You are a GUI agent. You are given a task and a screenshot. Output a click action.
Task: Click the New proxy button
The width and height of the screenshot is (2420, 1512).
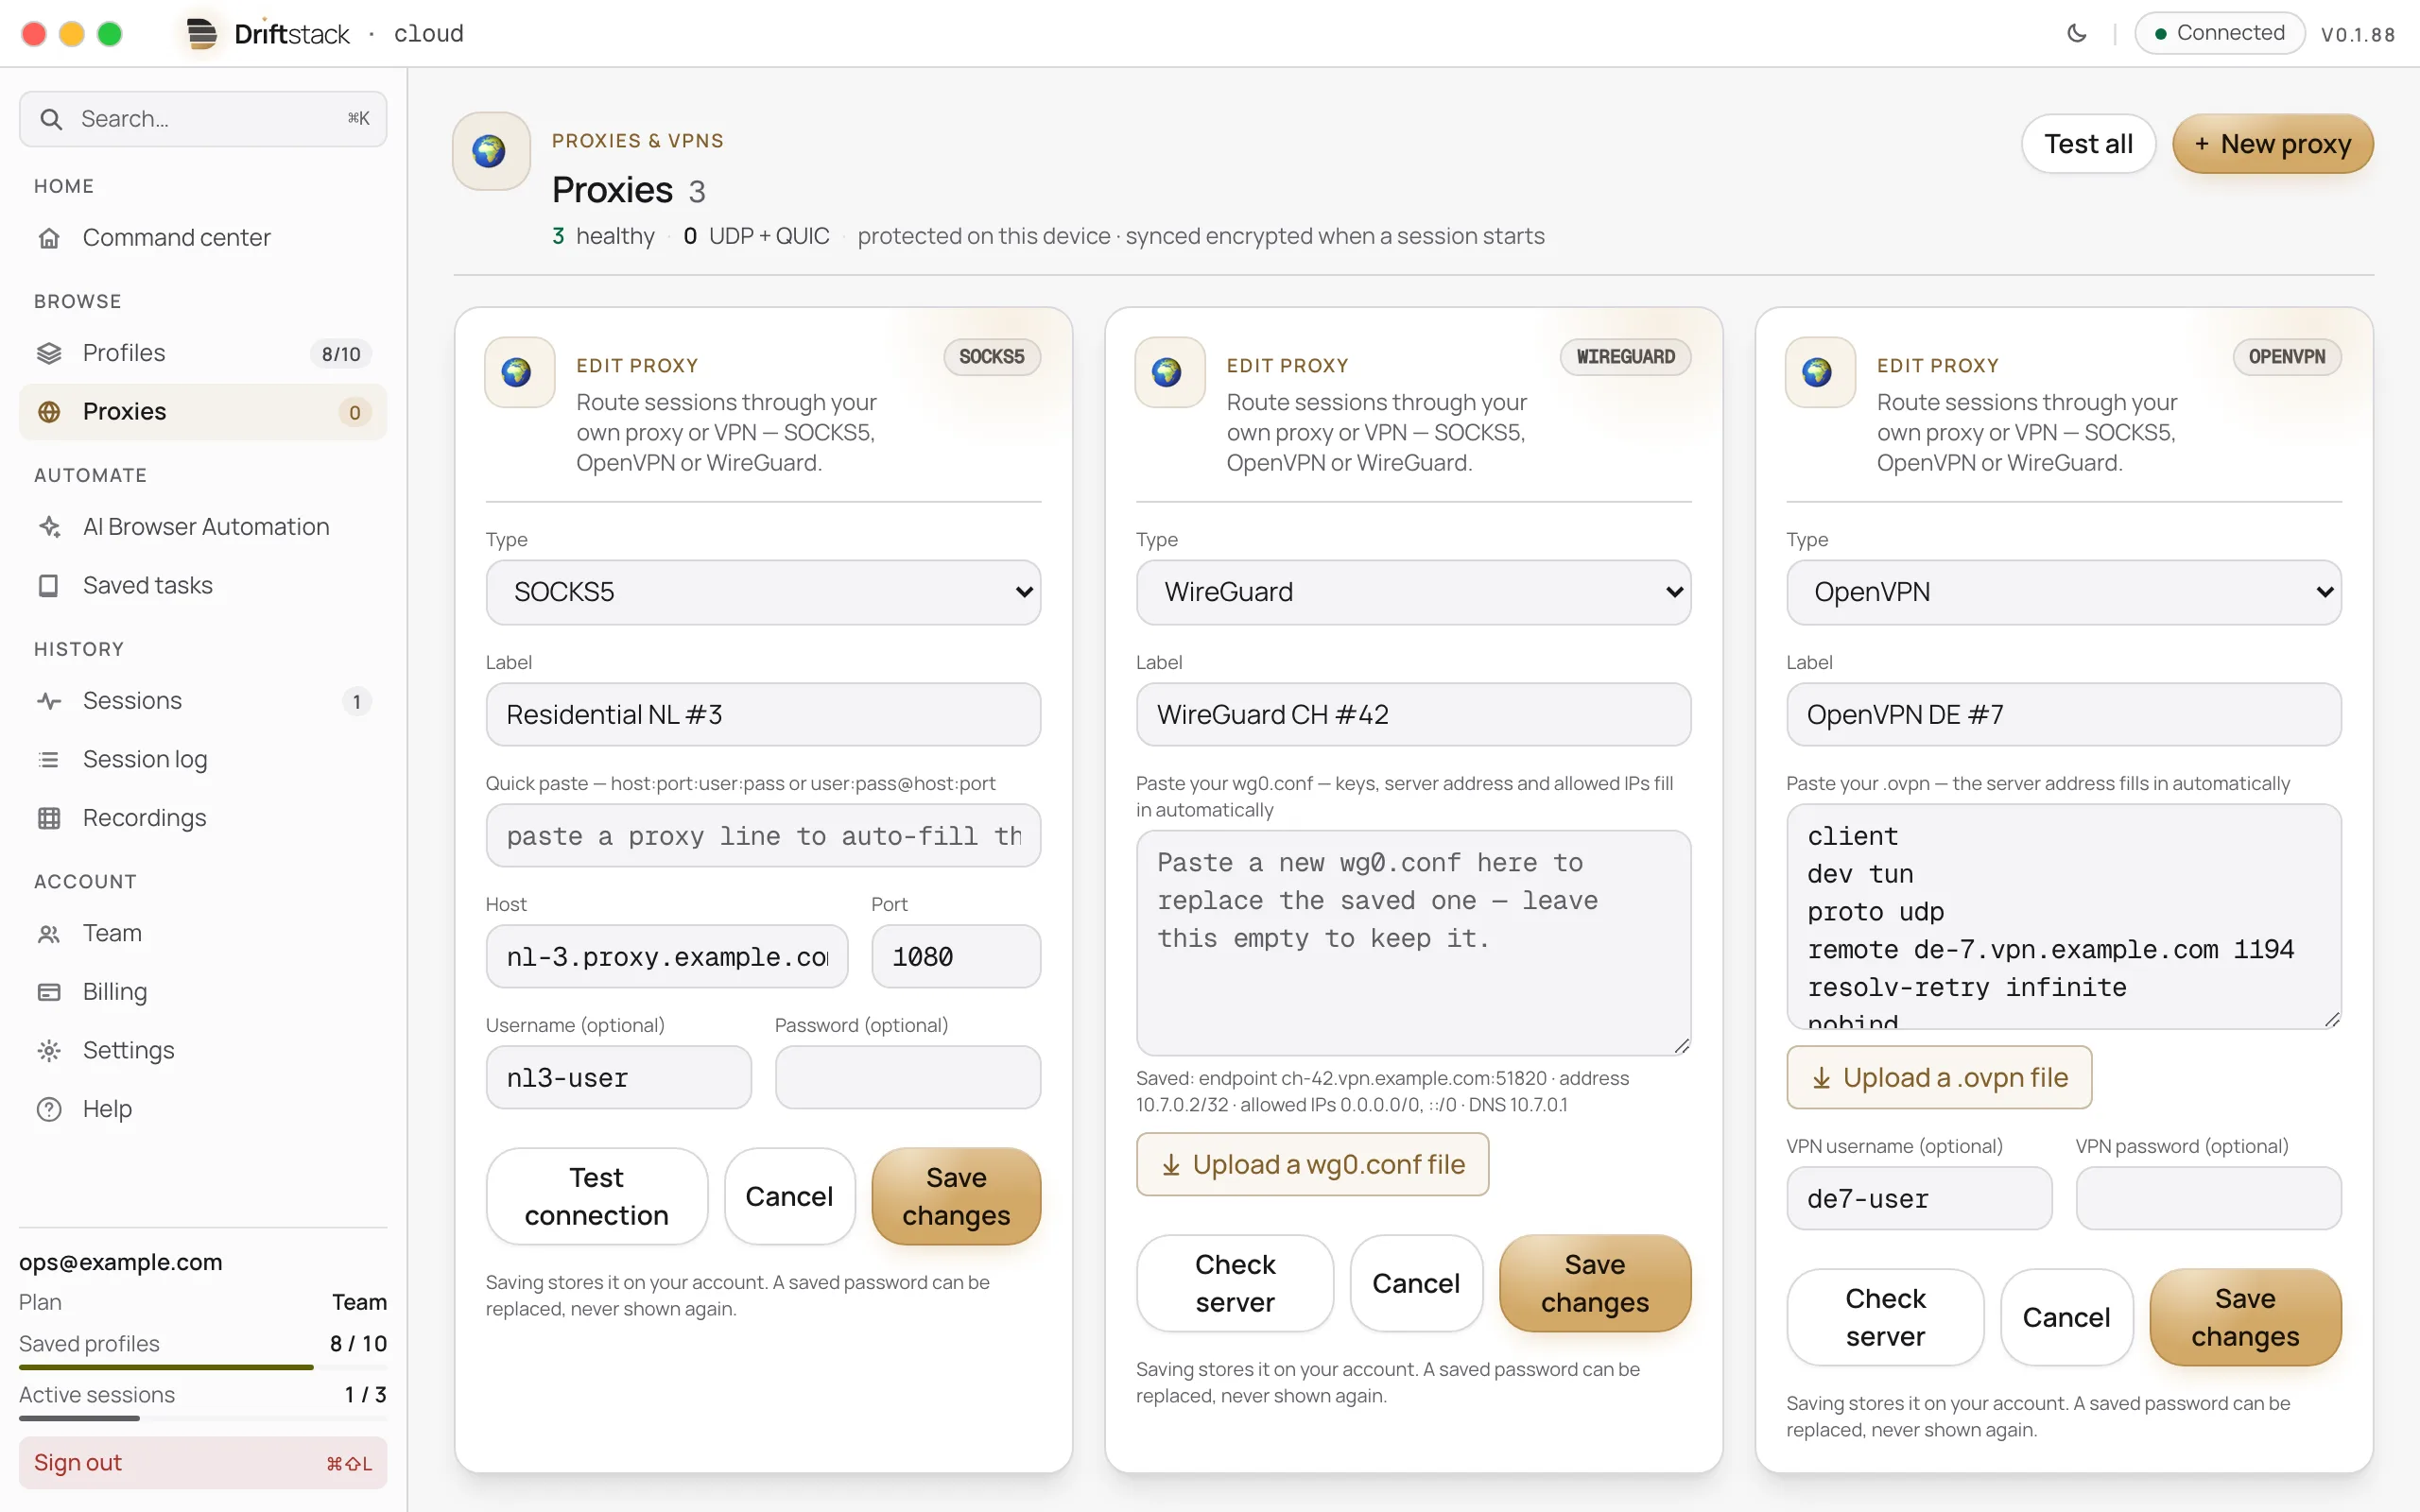pos(2272,144)
